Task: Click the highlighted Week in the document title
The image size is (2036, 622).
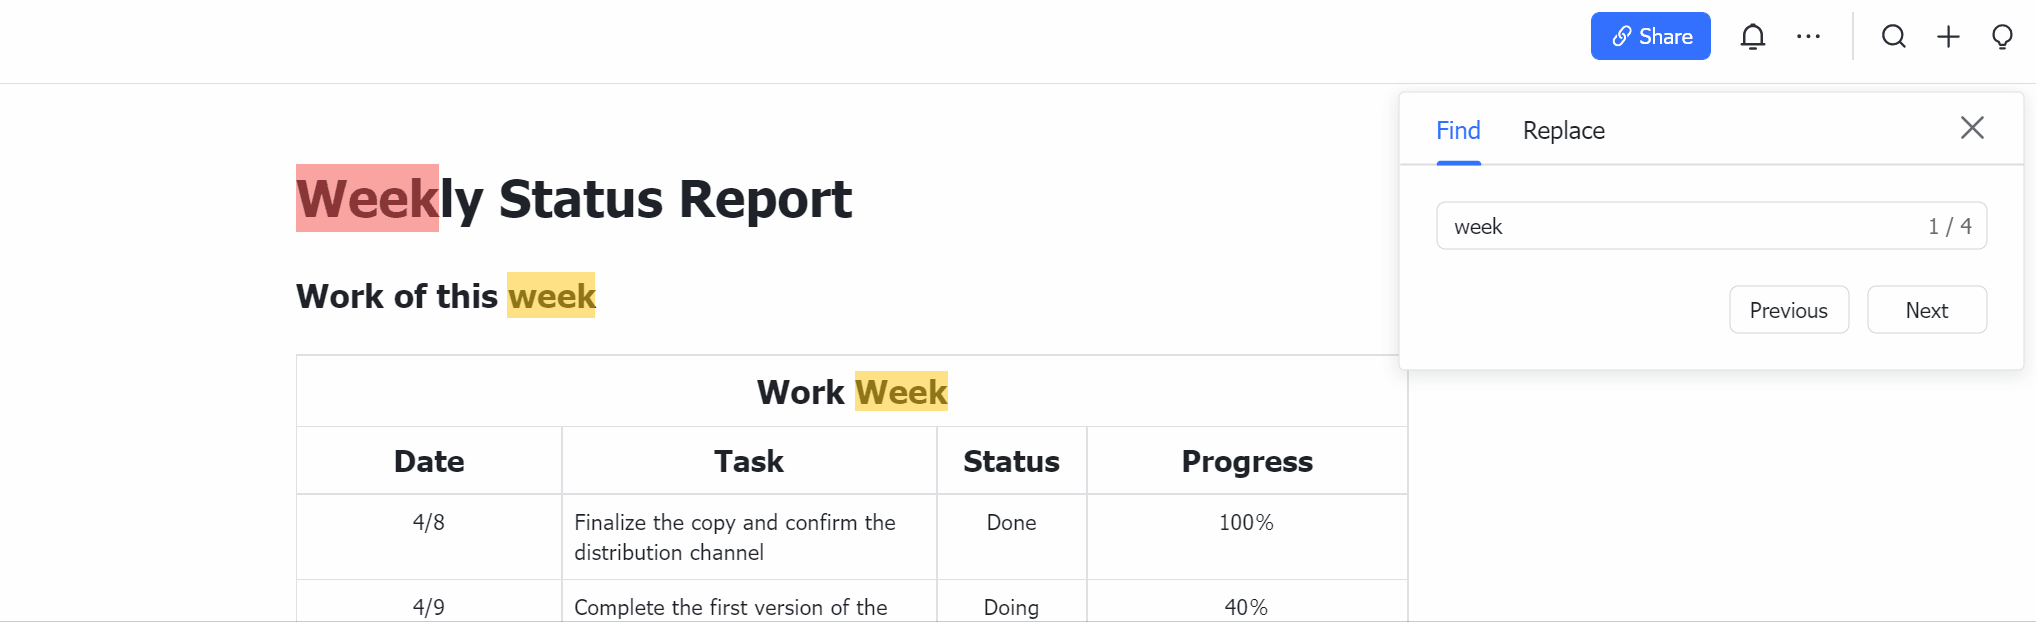Action: pyautogui.click(x=366, y=198)
